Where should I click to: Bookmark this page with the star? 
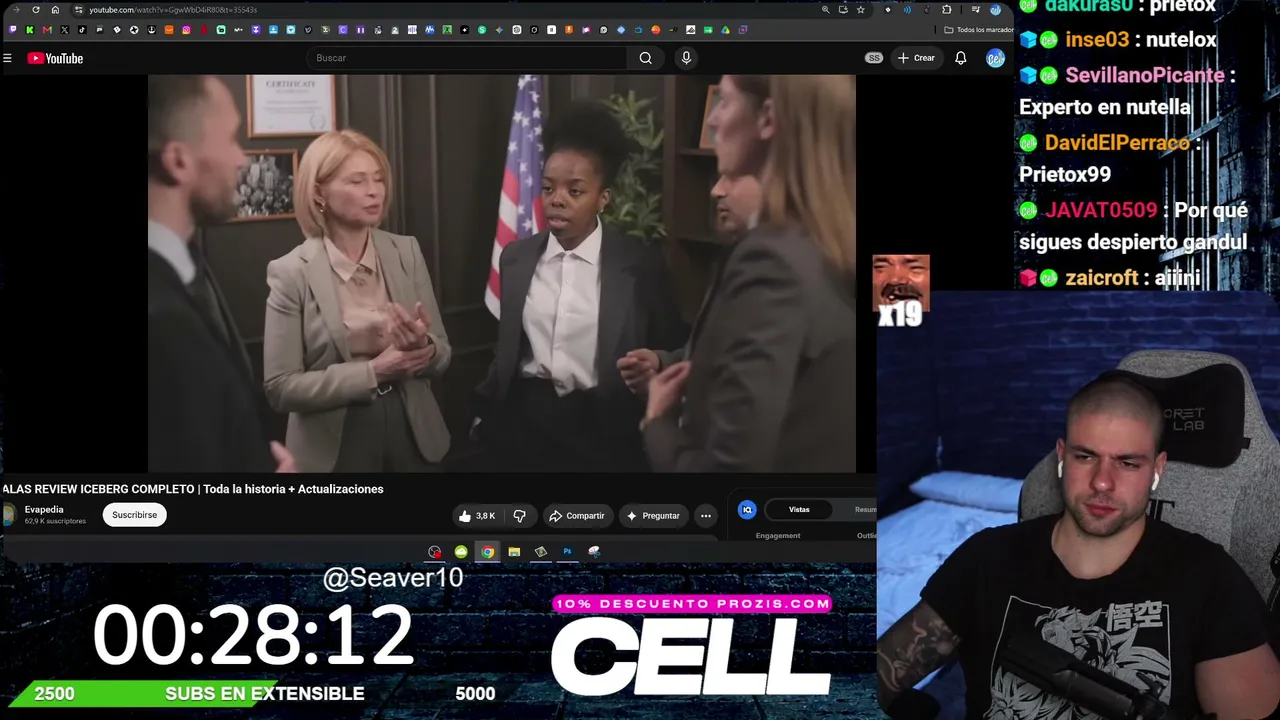(x=860, y=10)
